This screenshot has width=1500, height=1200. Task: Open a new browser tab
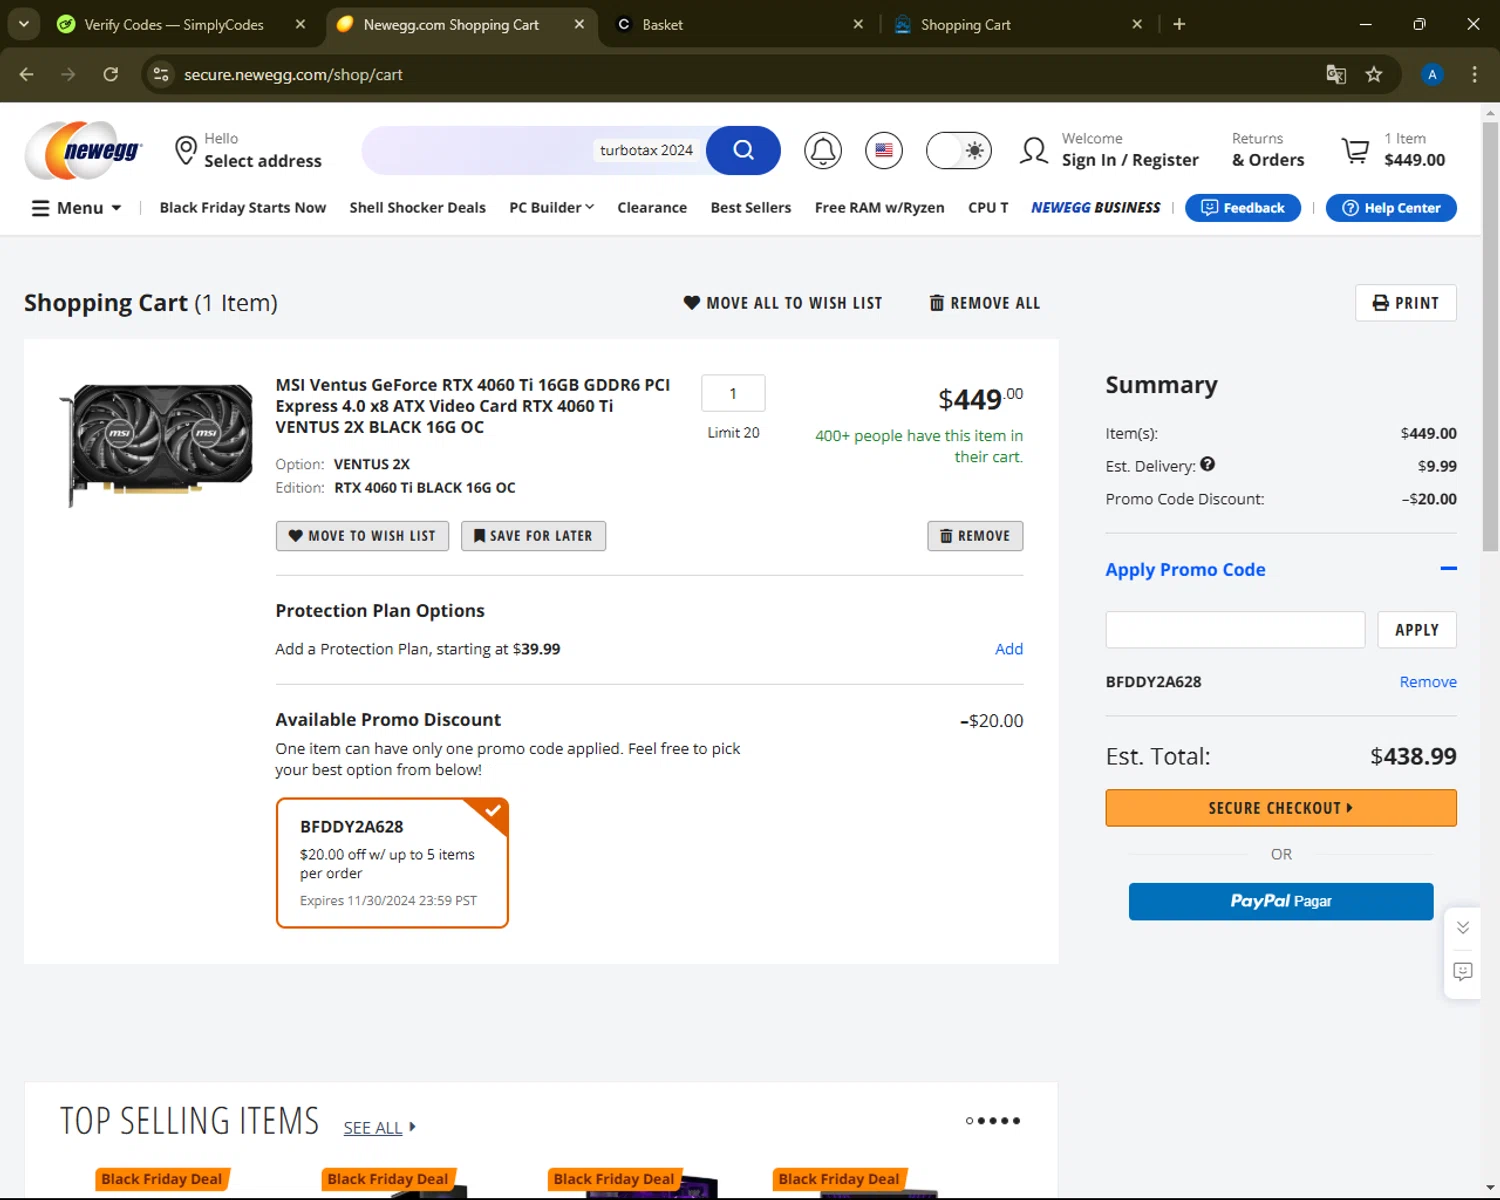[1179, 24]
